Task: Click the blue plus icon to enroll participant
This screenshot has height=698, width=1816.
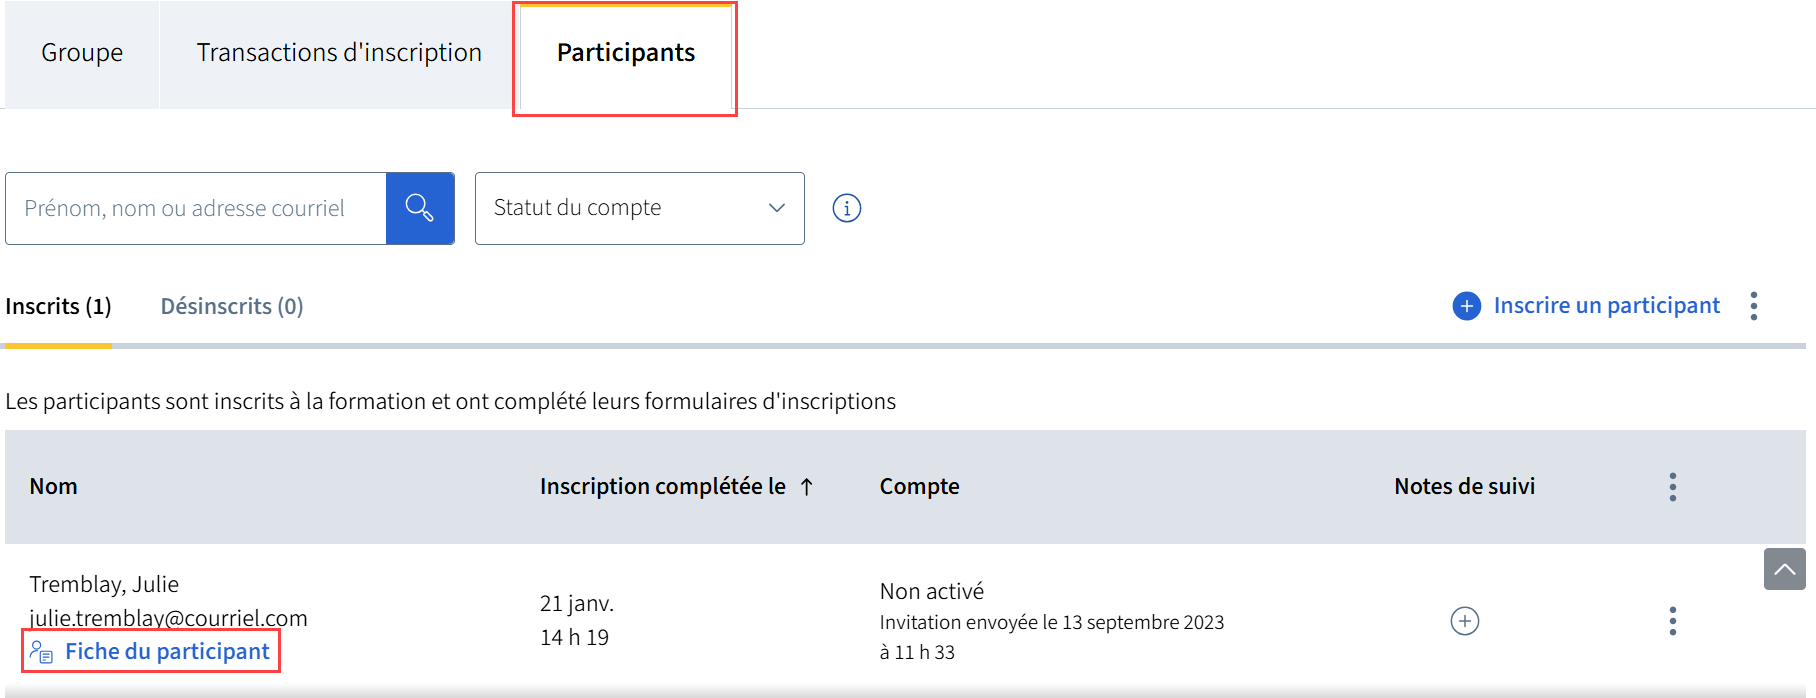Action: pyautogui.click(x=1466, y=306)
